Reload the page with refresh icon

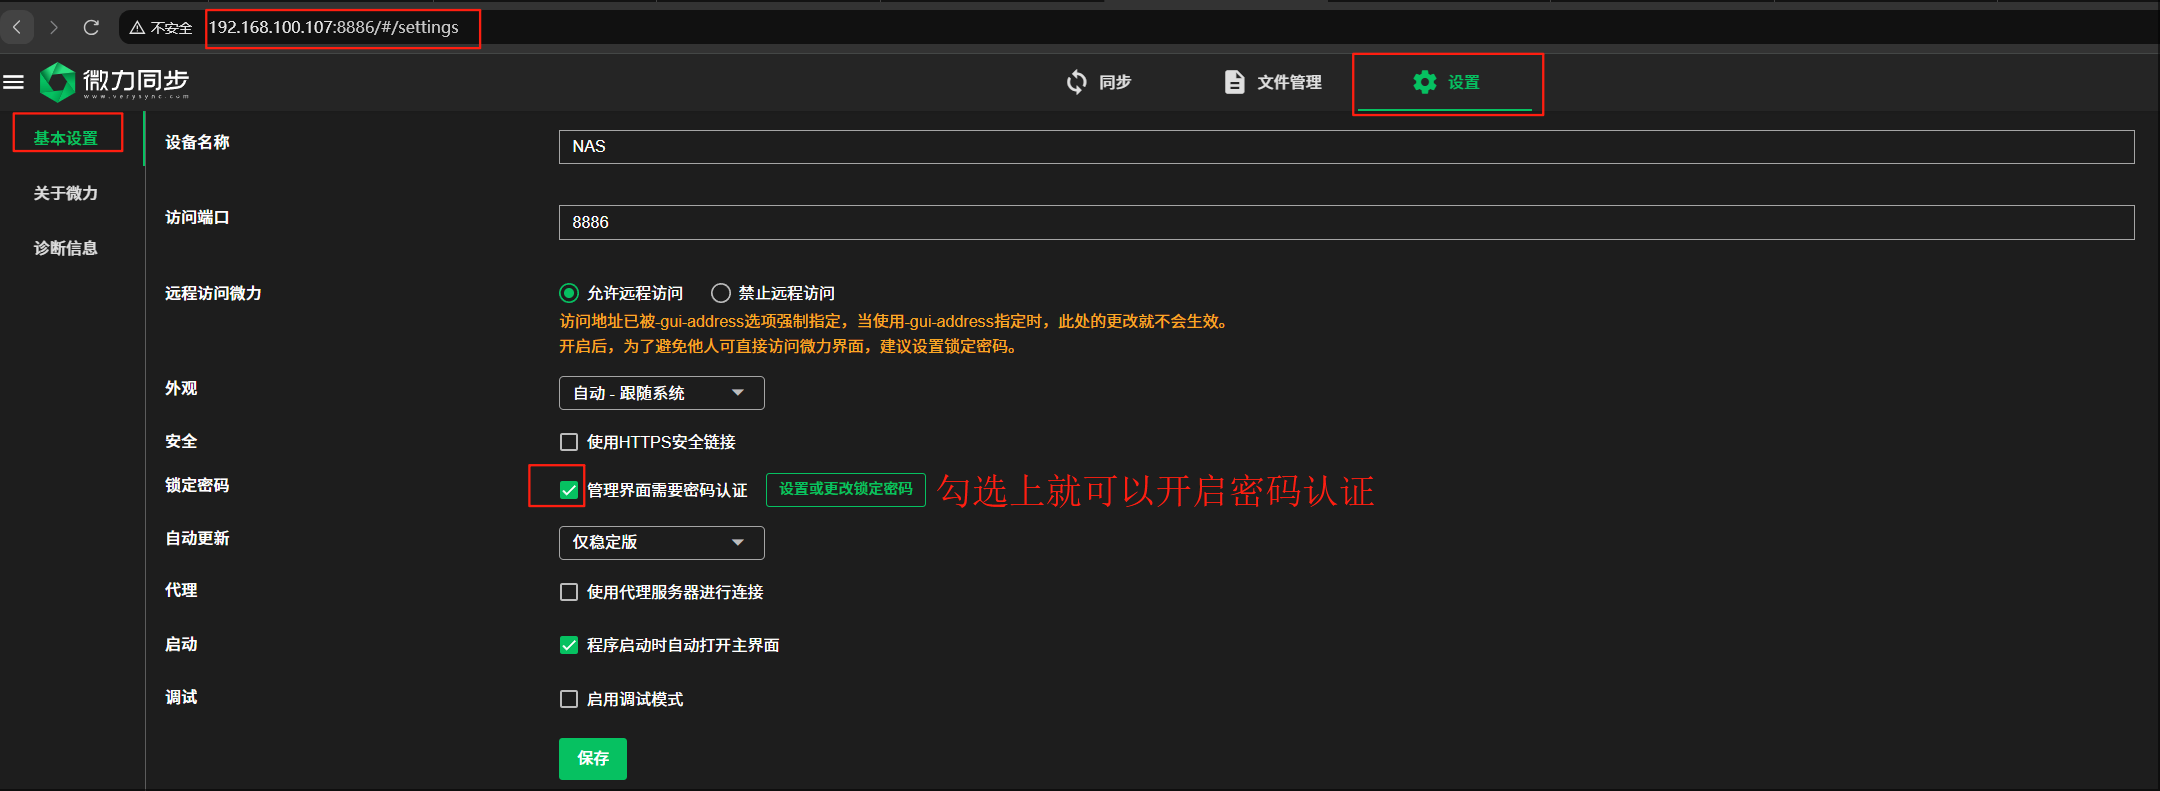coord(91,27)
